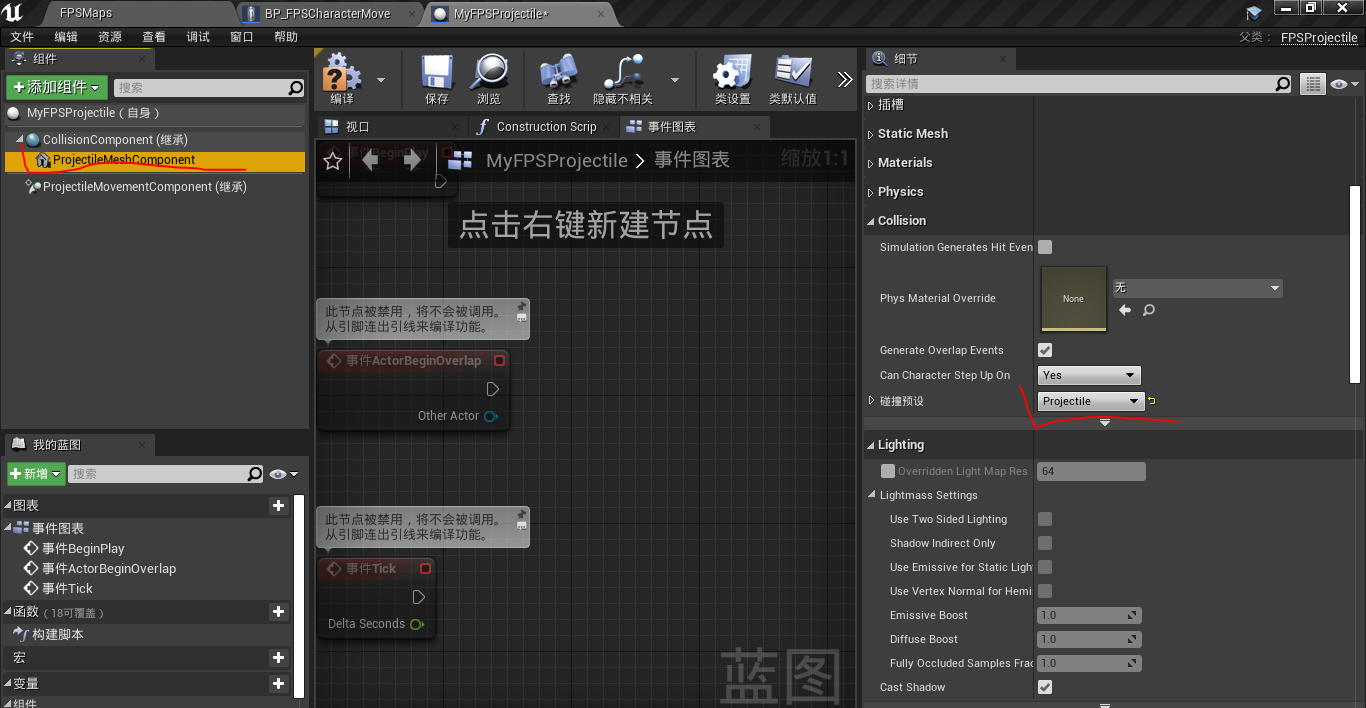Open the Projectile collision preset dropdown
This screenshot has height=708, width=1366.
pos(1090,401)
